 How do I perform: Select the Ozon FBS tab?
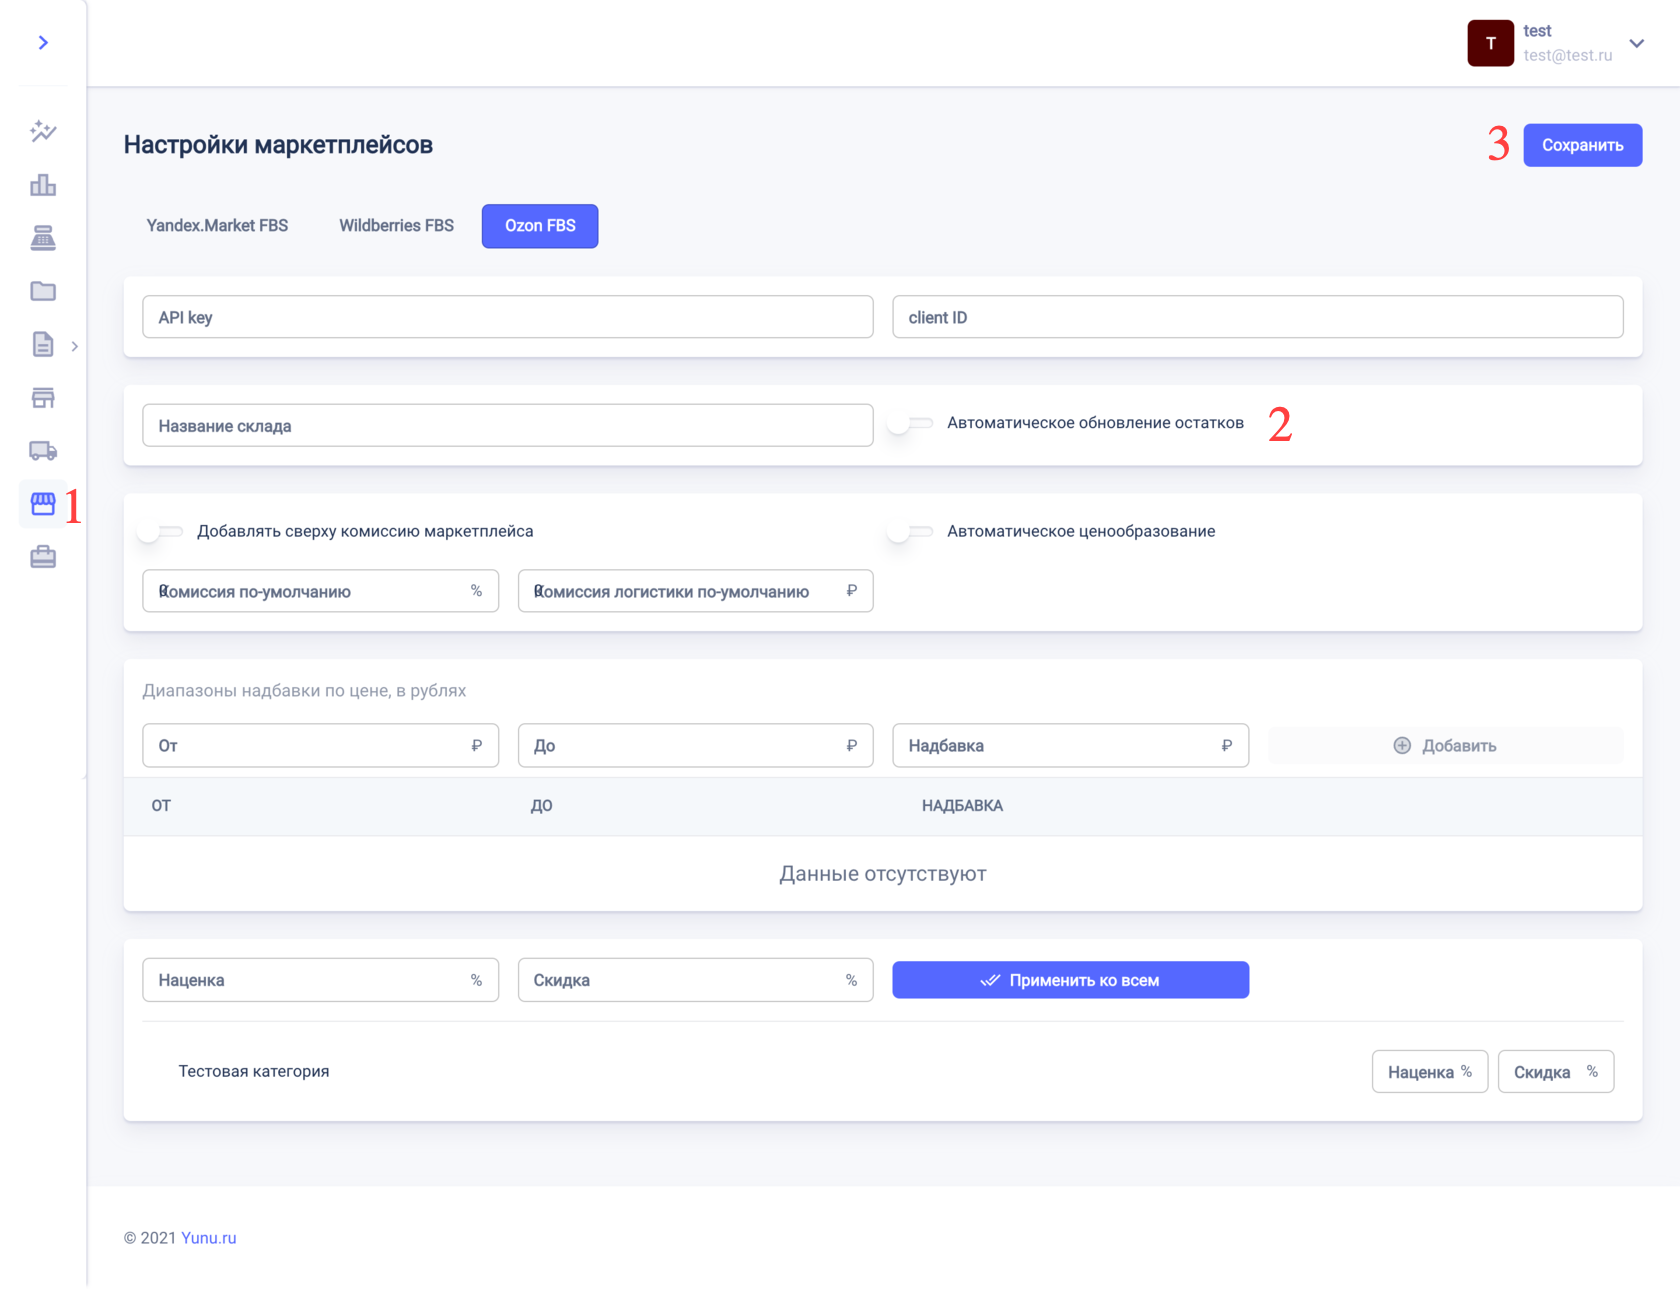[540, 226]
